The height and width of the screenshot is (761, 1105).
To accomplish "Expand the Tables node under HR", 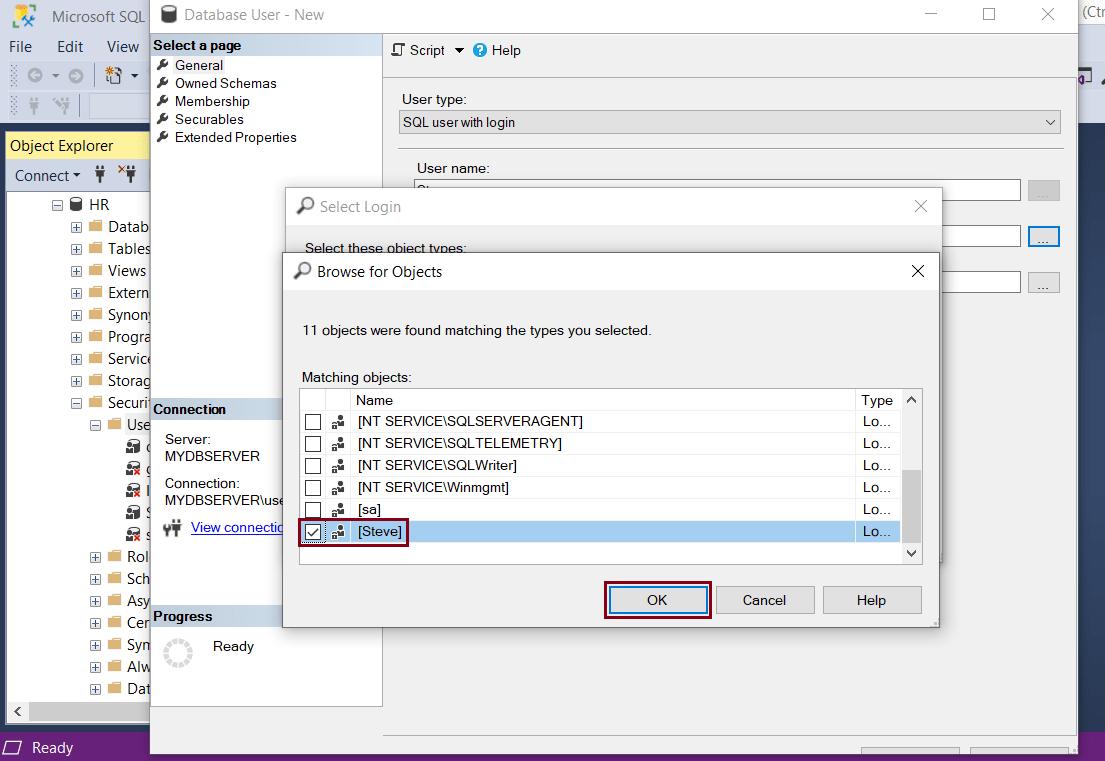I will [x=75, y=248].
